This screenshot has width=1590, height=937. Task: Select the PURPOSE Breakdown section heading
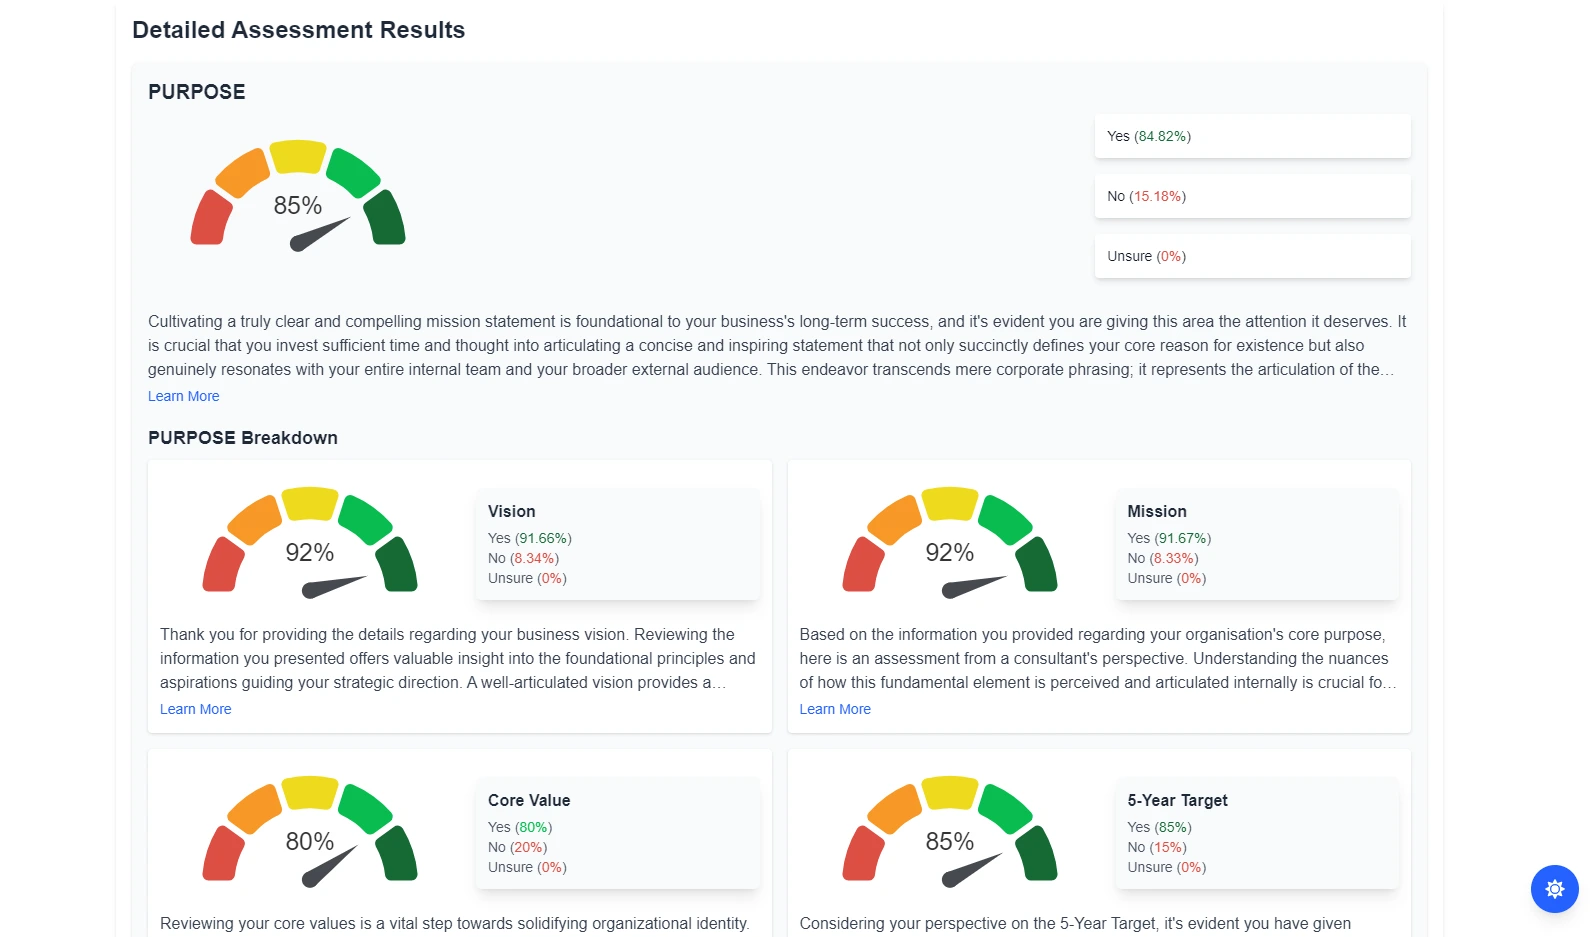tap(242, 437)
